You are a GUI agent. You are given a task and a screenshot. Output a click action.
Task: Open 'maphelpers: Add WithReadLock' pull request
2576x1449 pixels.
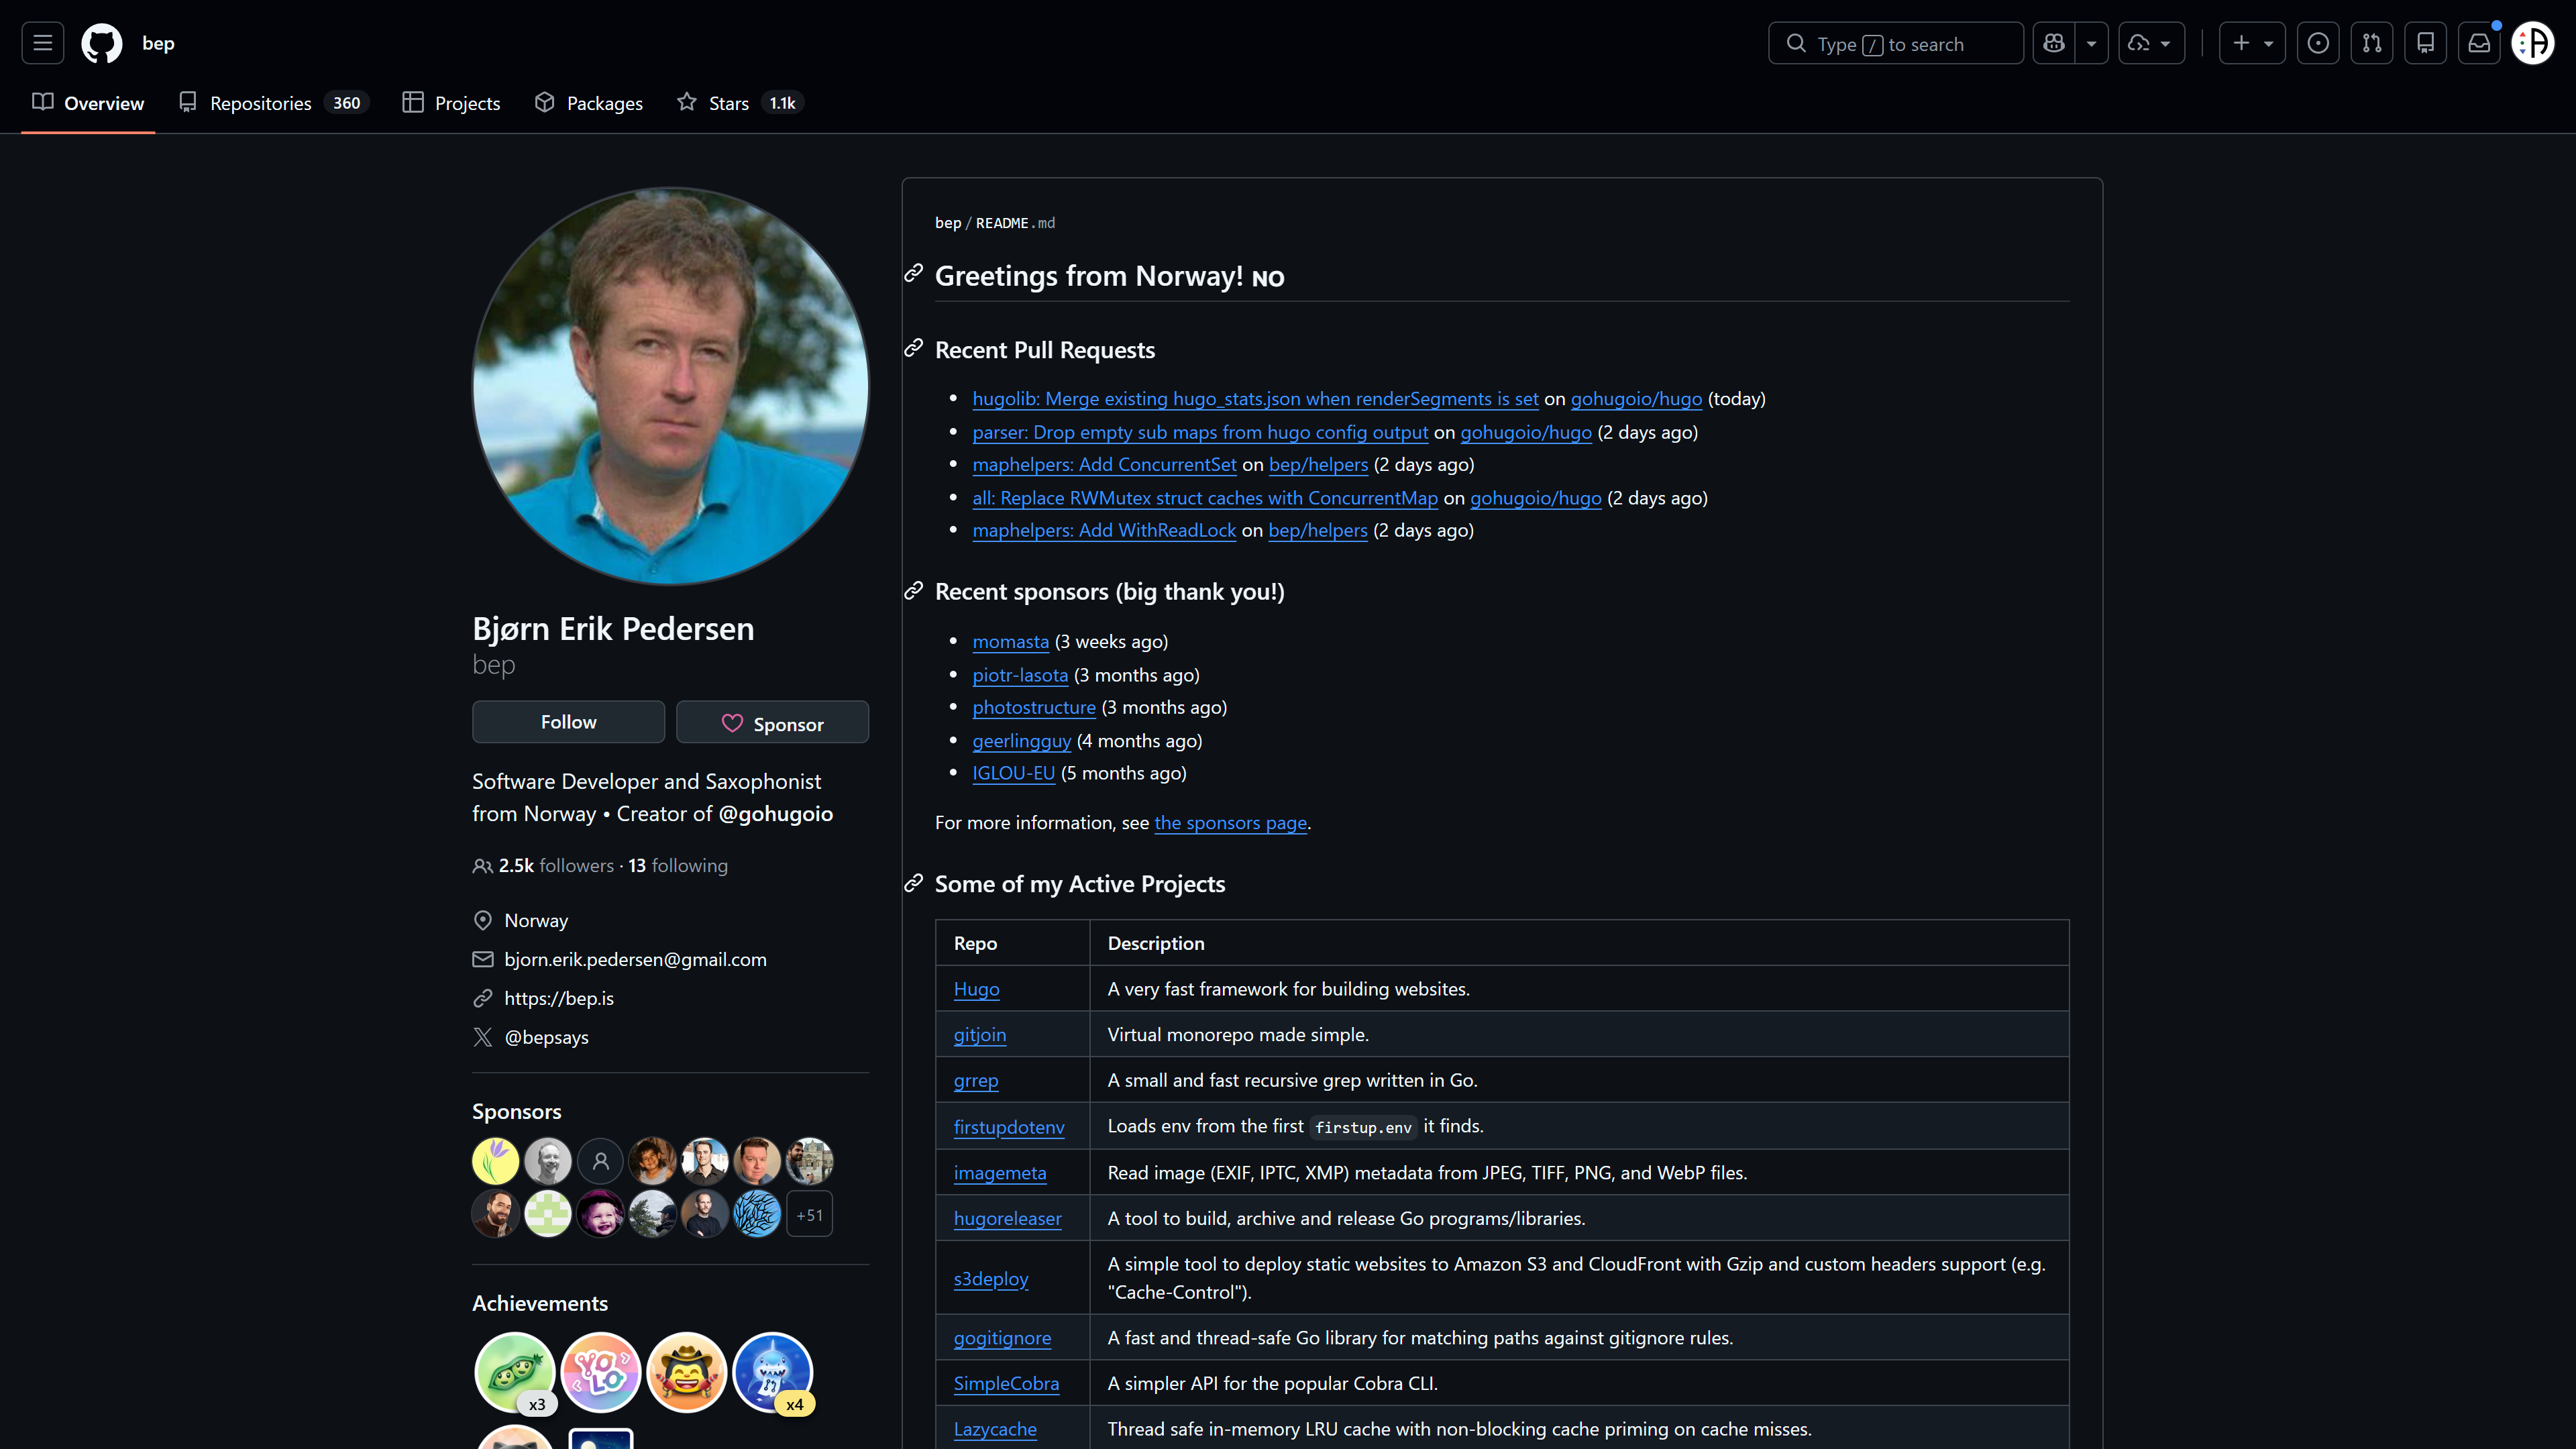tap(1104, 530)
